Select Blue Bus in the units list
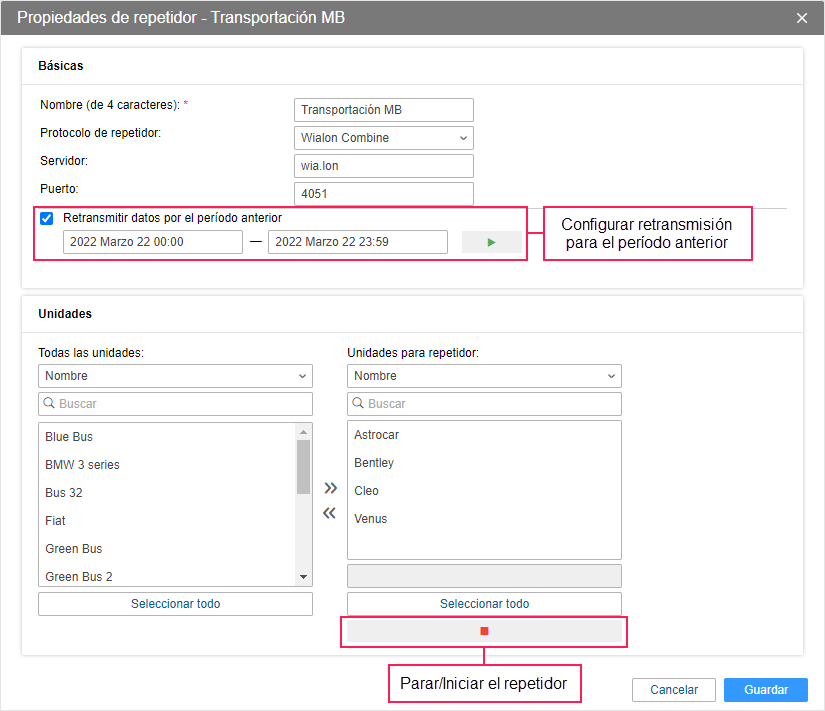 (x=69, y=437)
